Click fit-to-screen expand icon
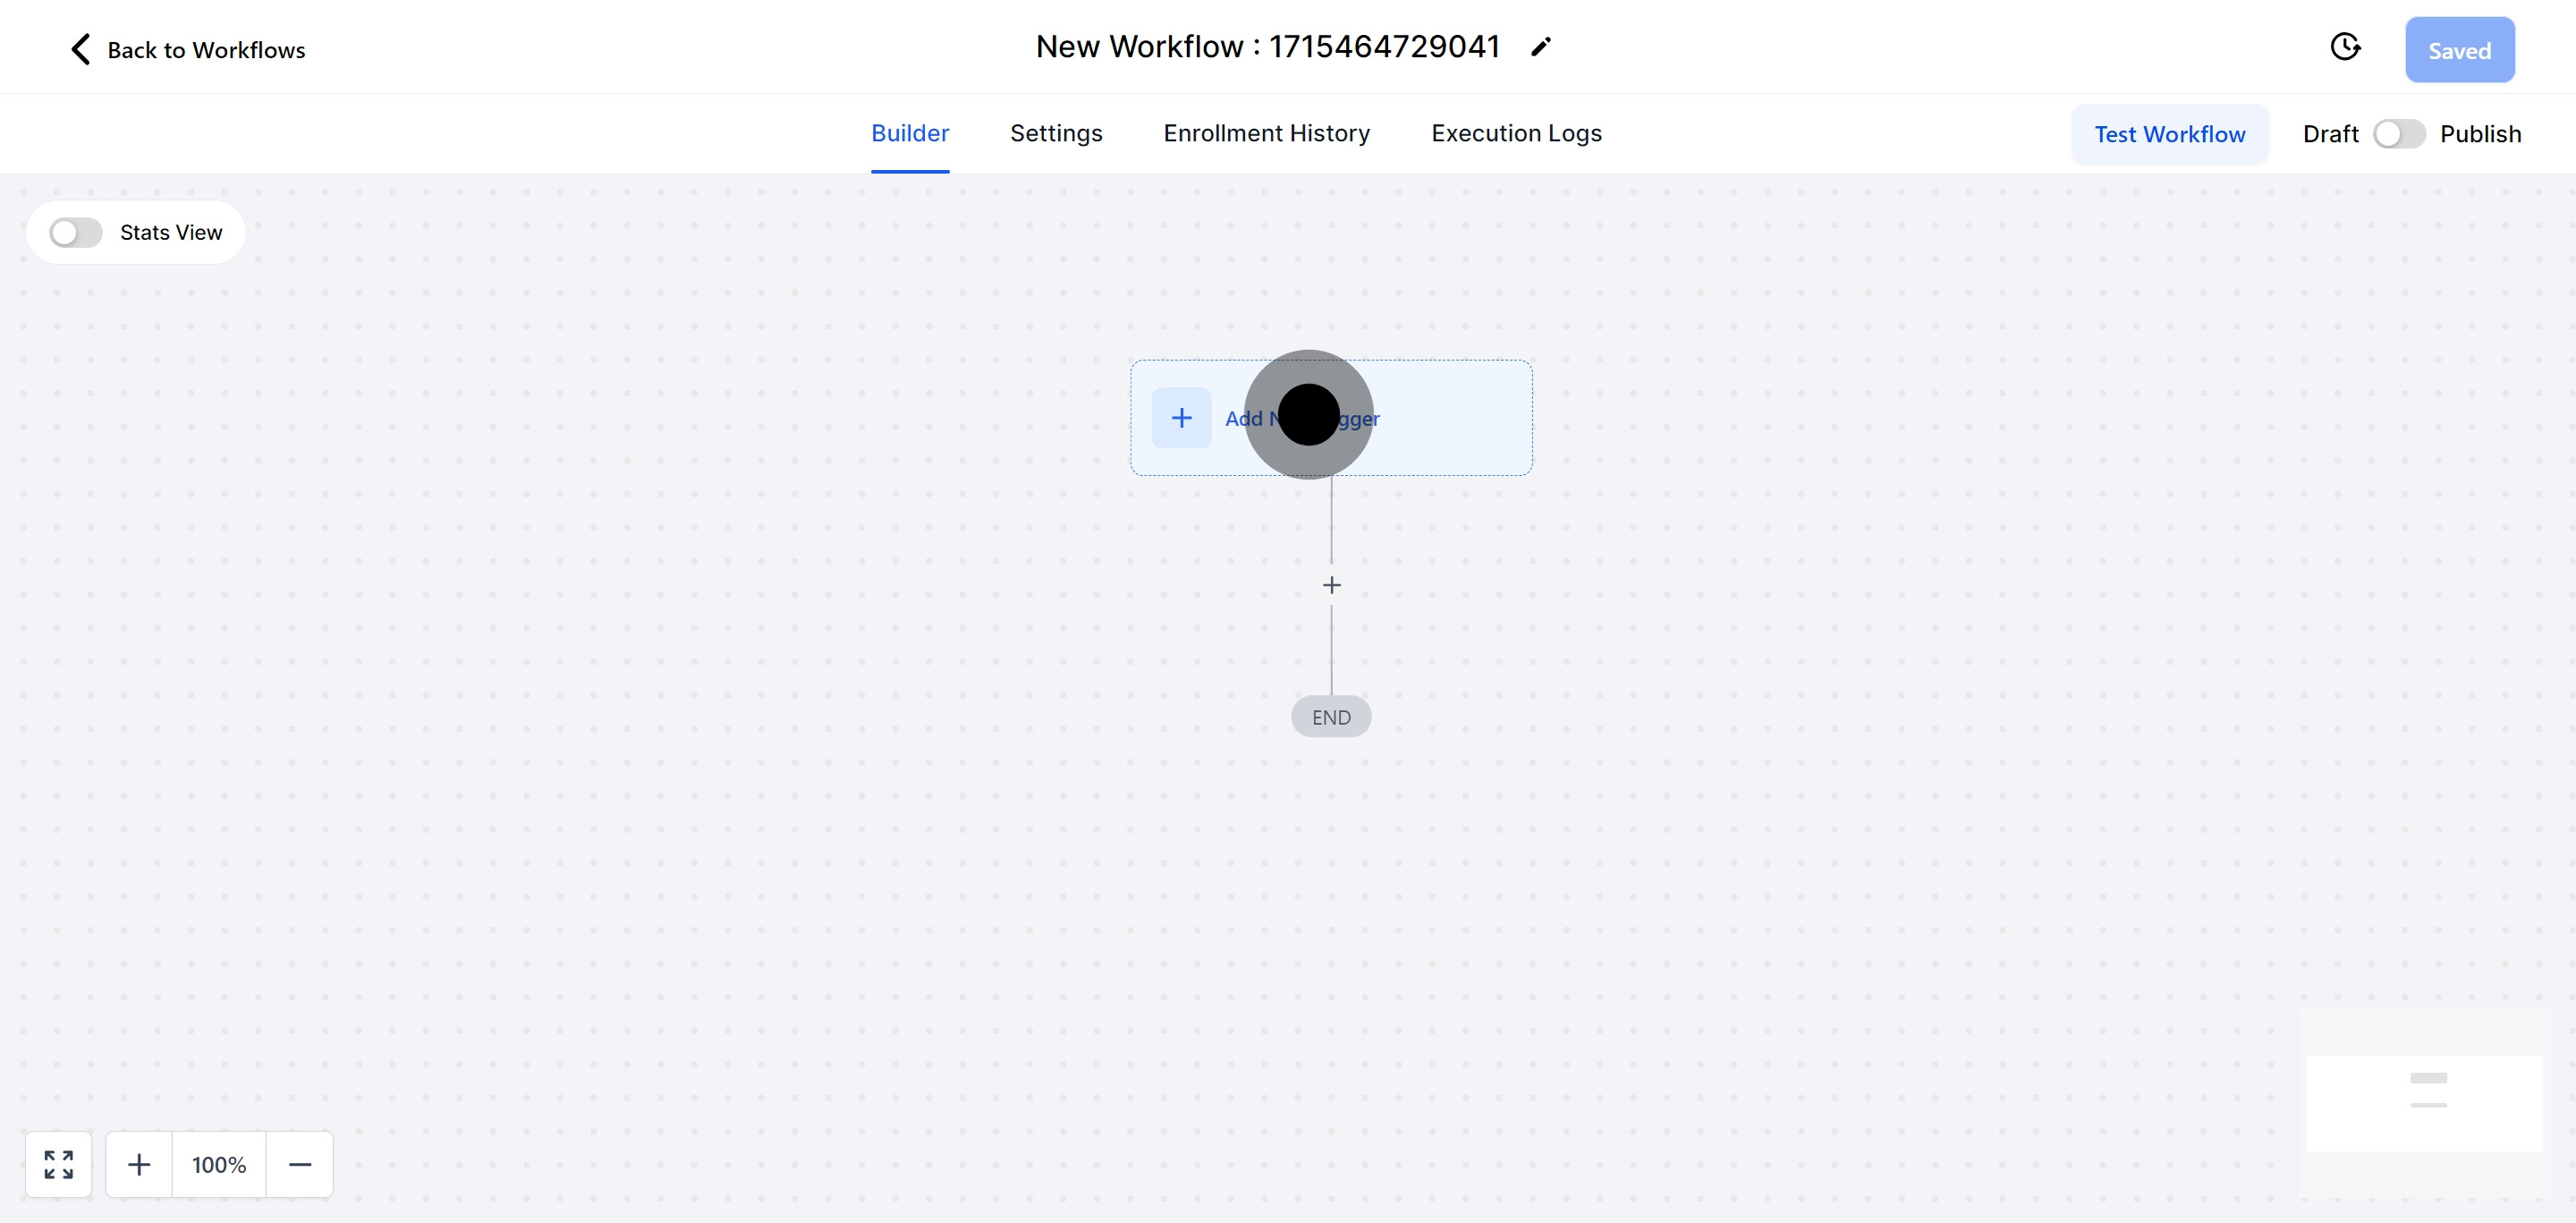 (58, 1164)
